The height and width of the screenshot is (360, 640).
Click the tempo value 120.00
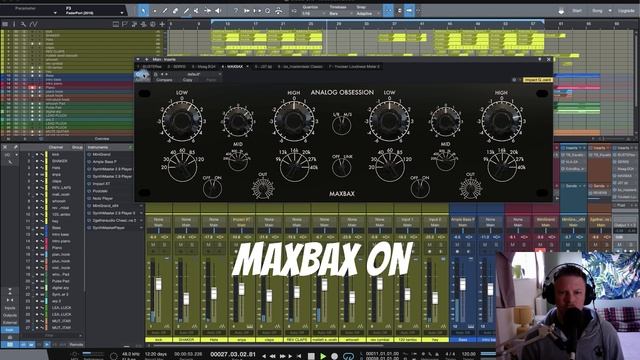pyautogui.click(x=469, y=354)
